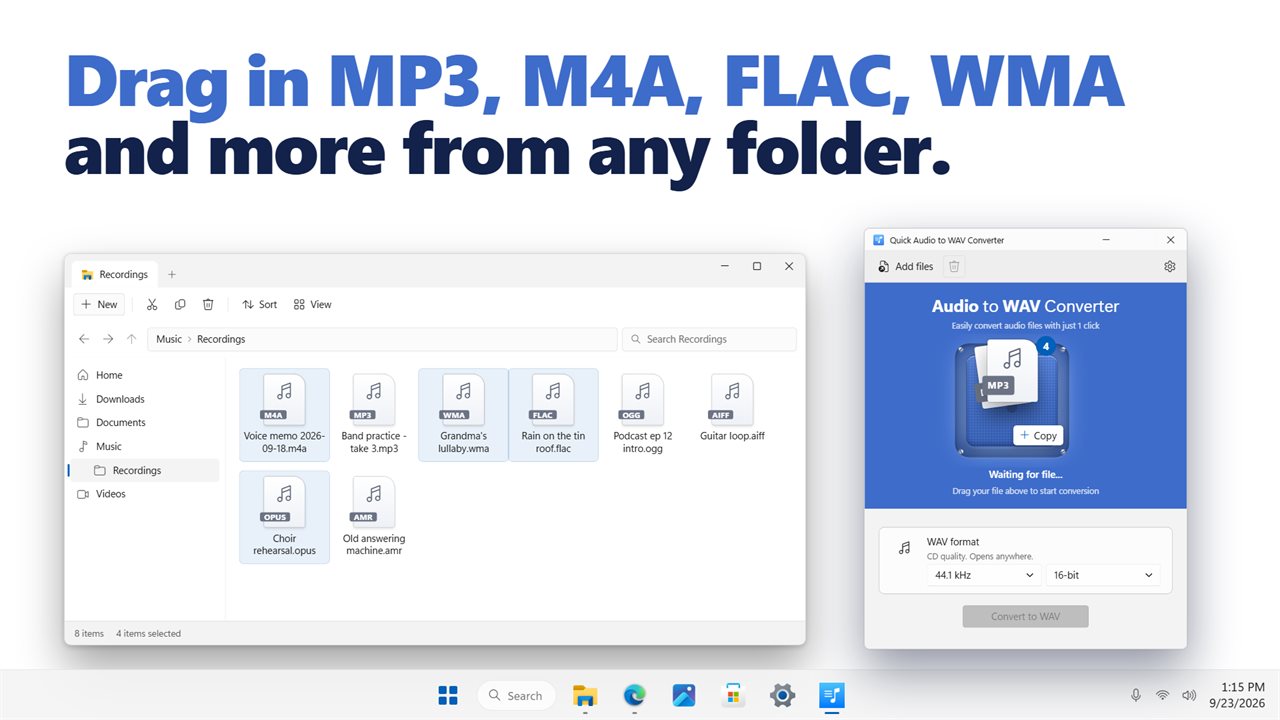Click Add files in the WAV Converter
The width and height of the screenshot is (1280, 720).
(906, 267)
